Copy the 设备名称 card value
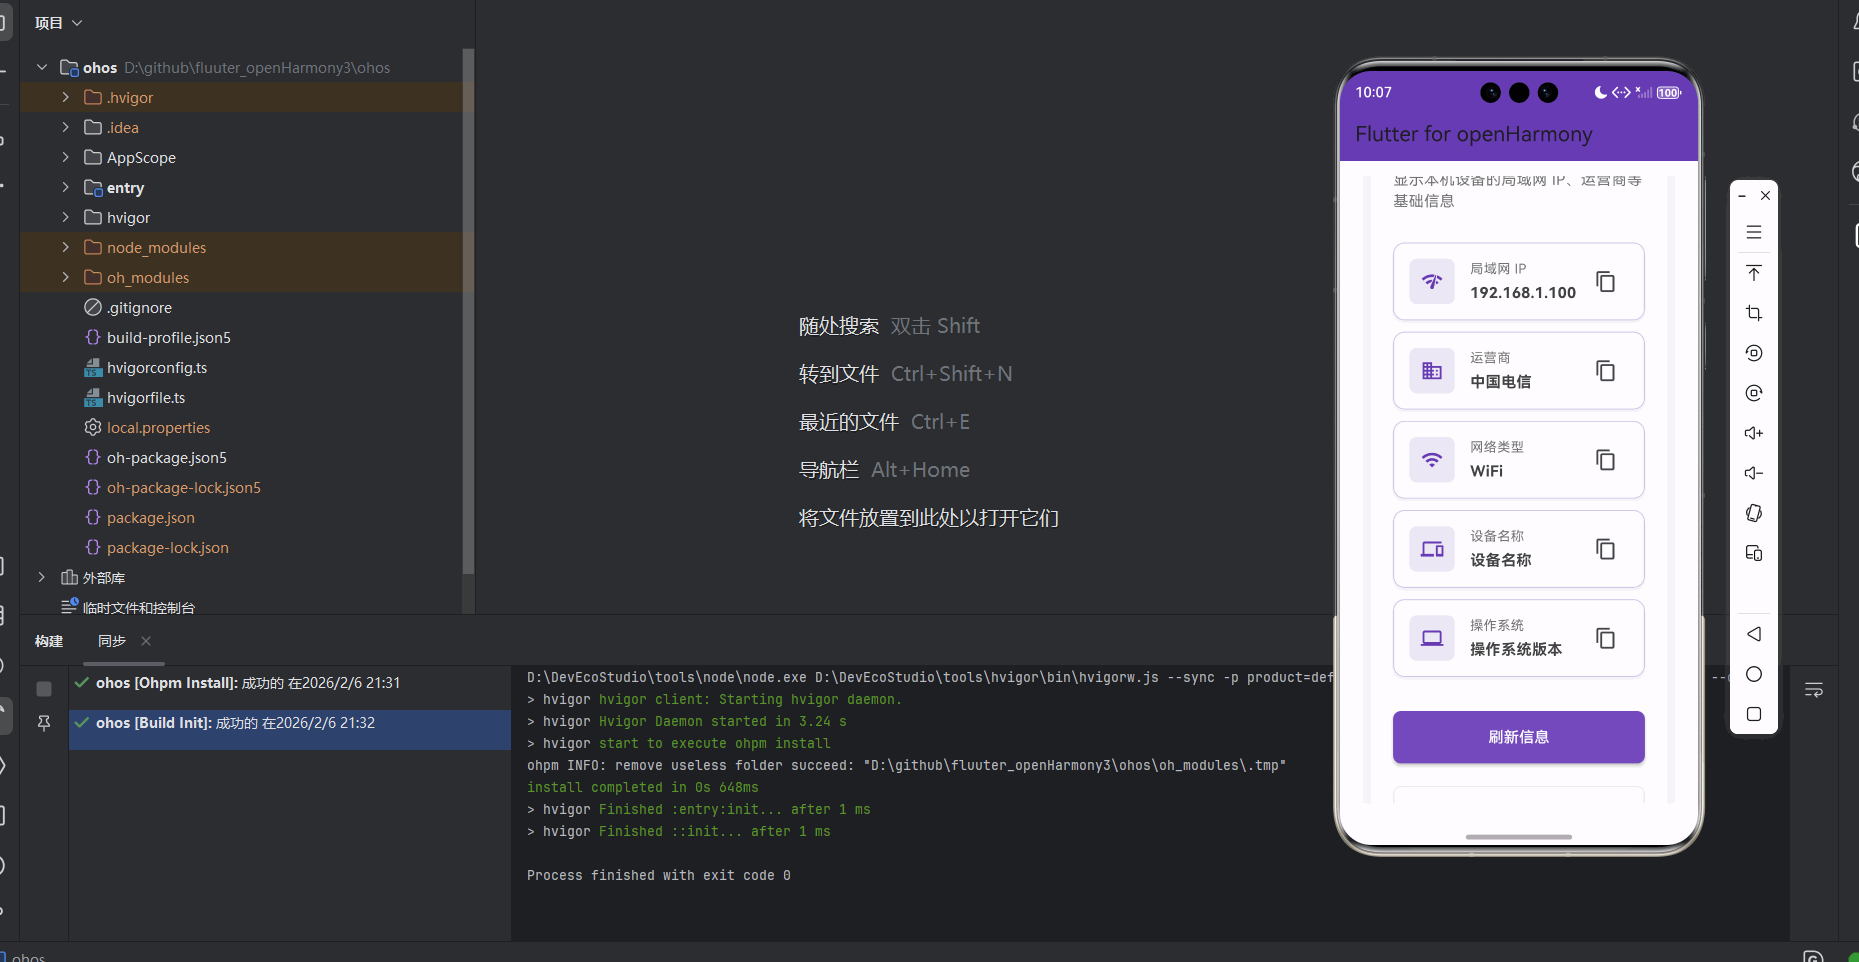The width and height of the screenshot is (1859, 962). [x=1605, y=549]
